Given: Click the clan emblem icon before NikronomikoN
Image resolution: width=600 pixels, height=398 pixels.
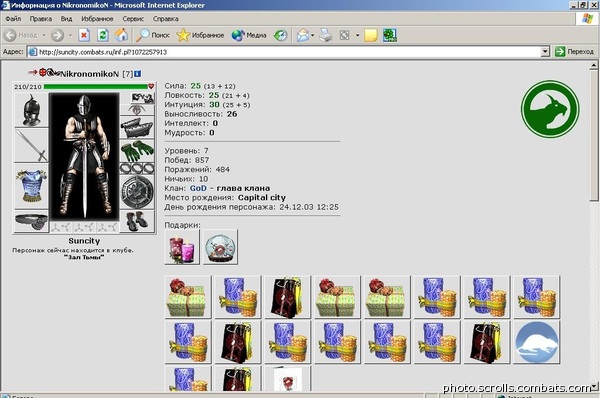Looking at the screenshot, I should pyautogui.click(x=53, y=72).
